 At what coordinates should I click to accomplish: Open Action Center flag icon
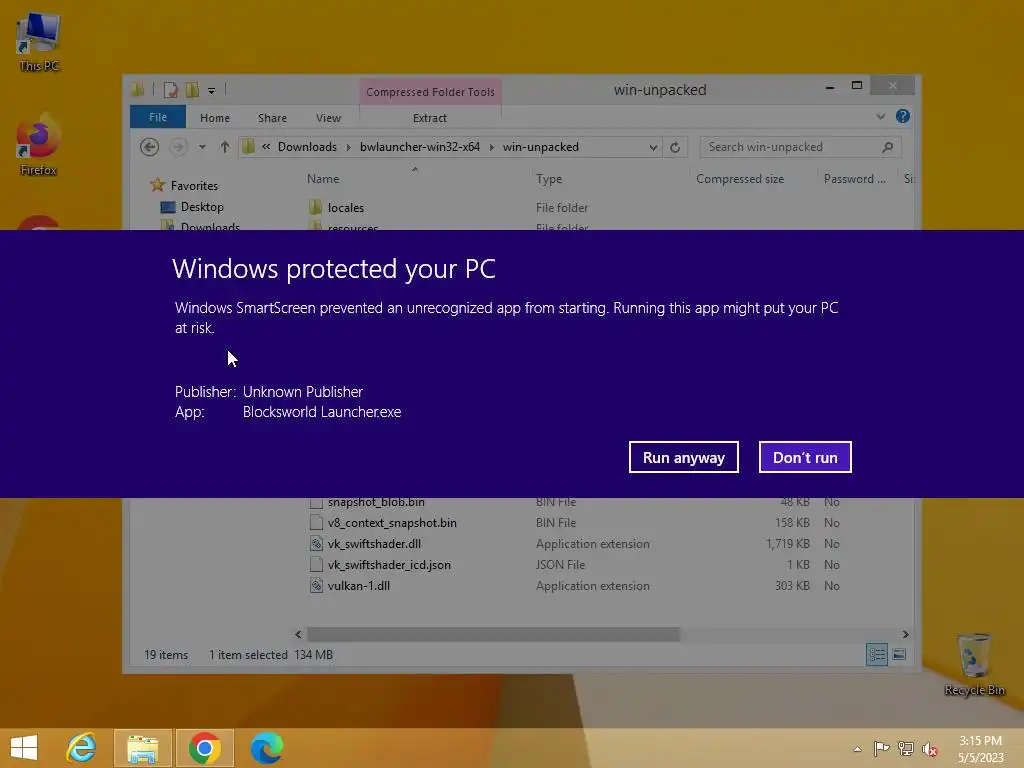[881, 748]
